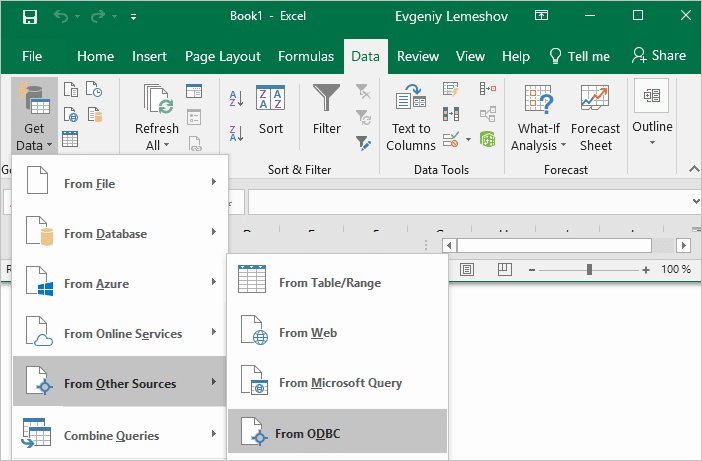This screenshot has height=461, width=702.
Task: Click the Sort A to Z icon
Action: point(237,98)
